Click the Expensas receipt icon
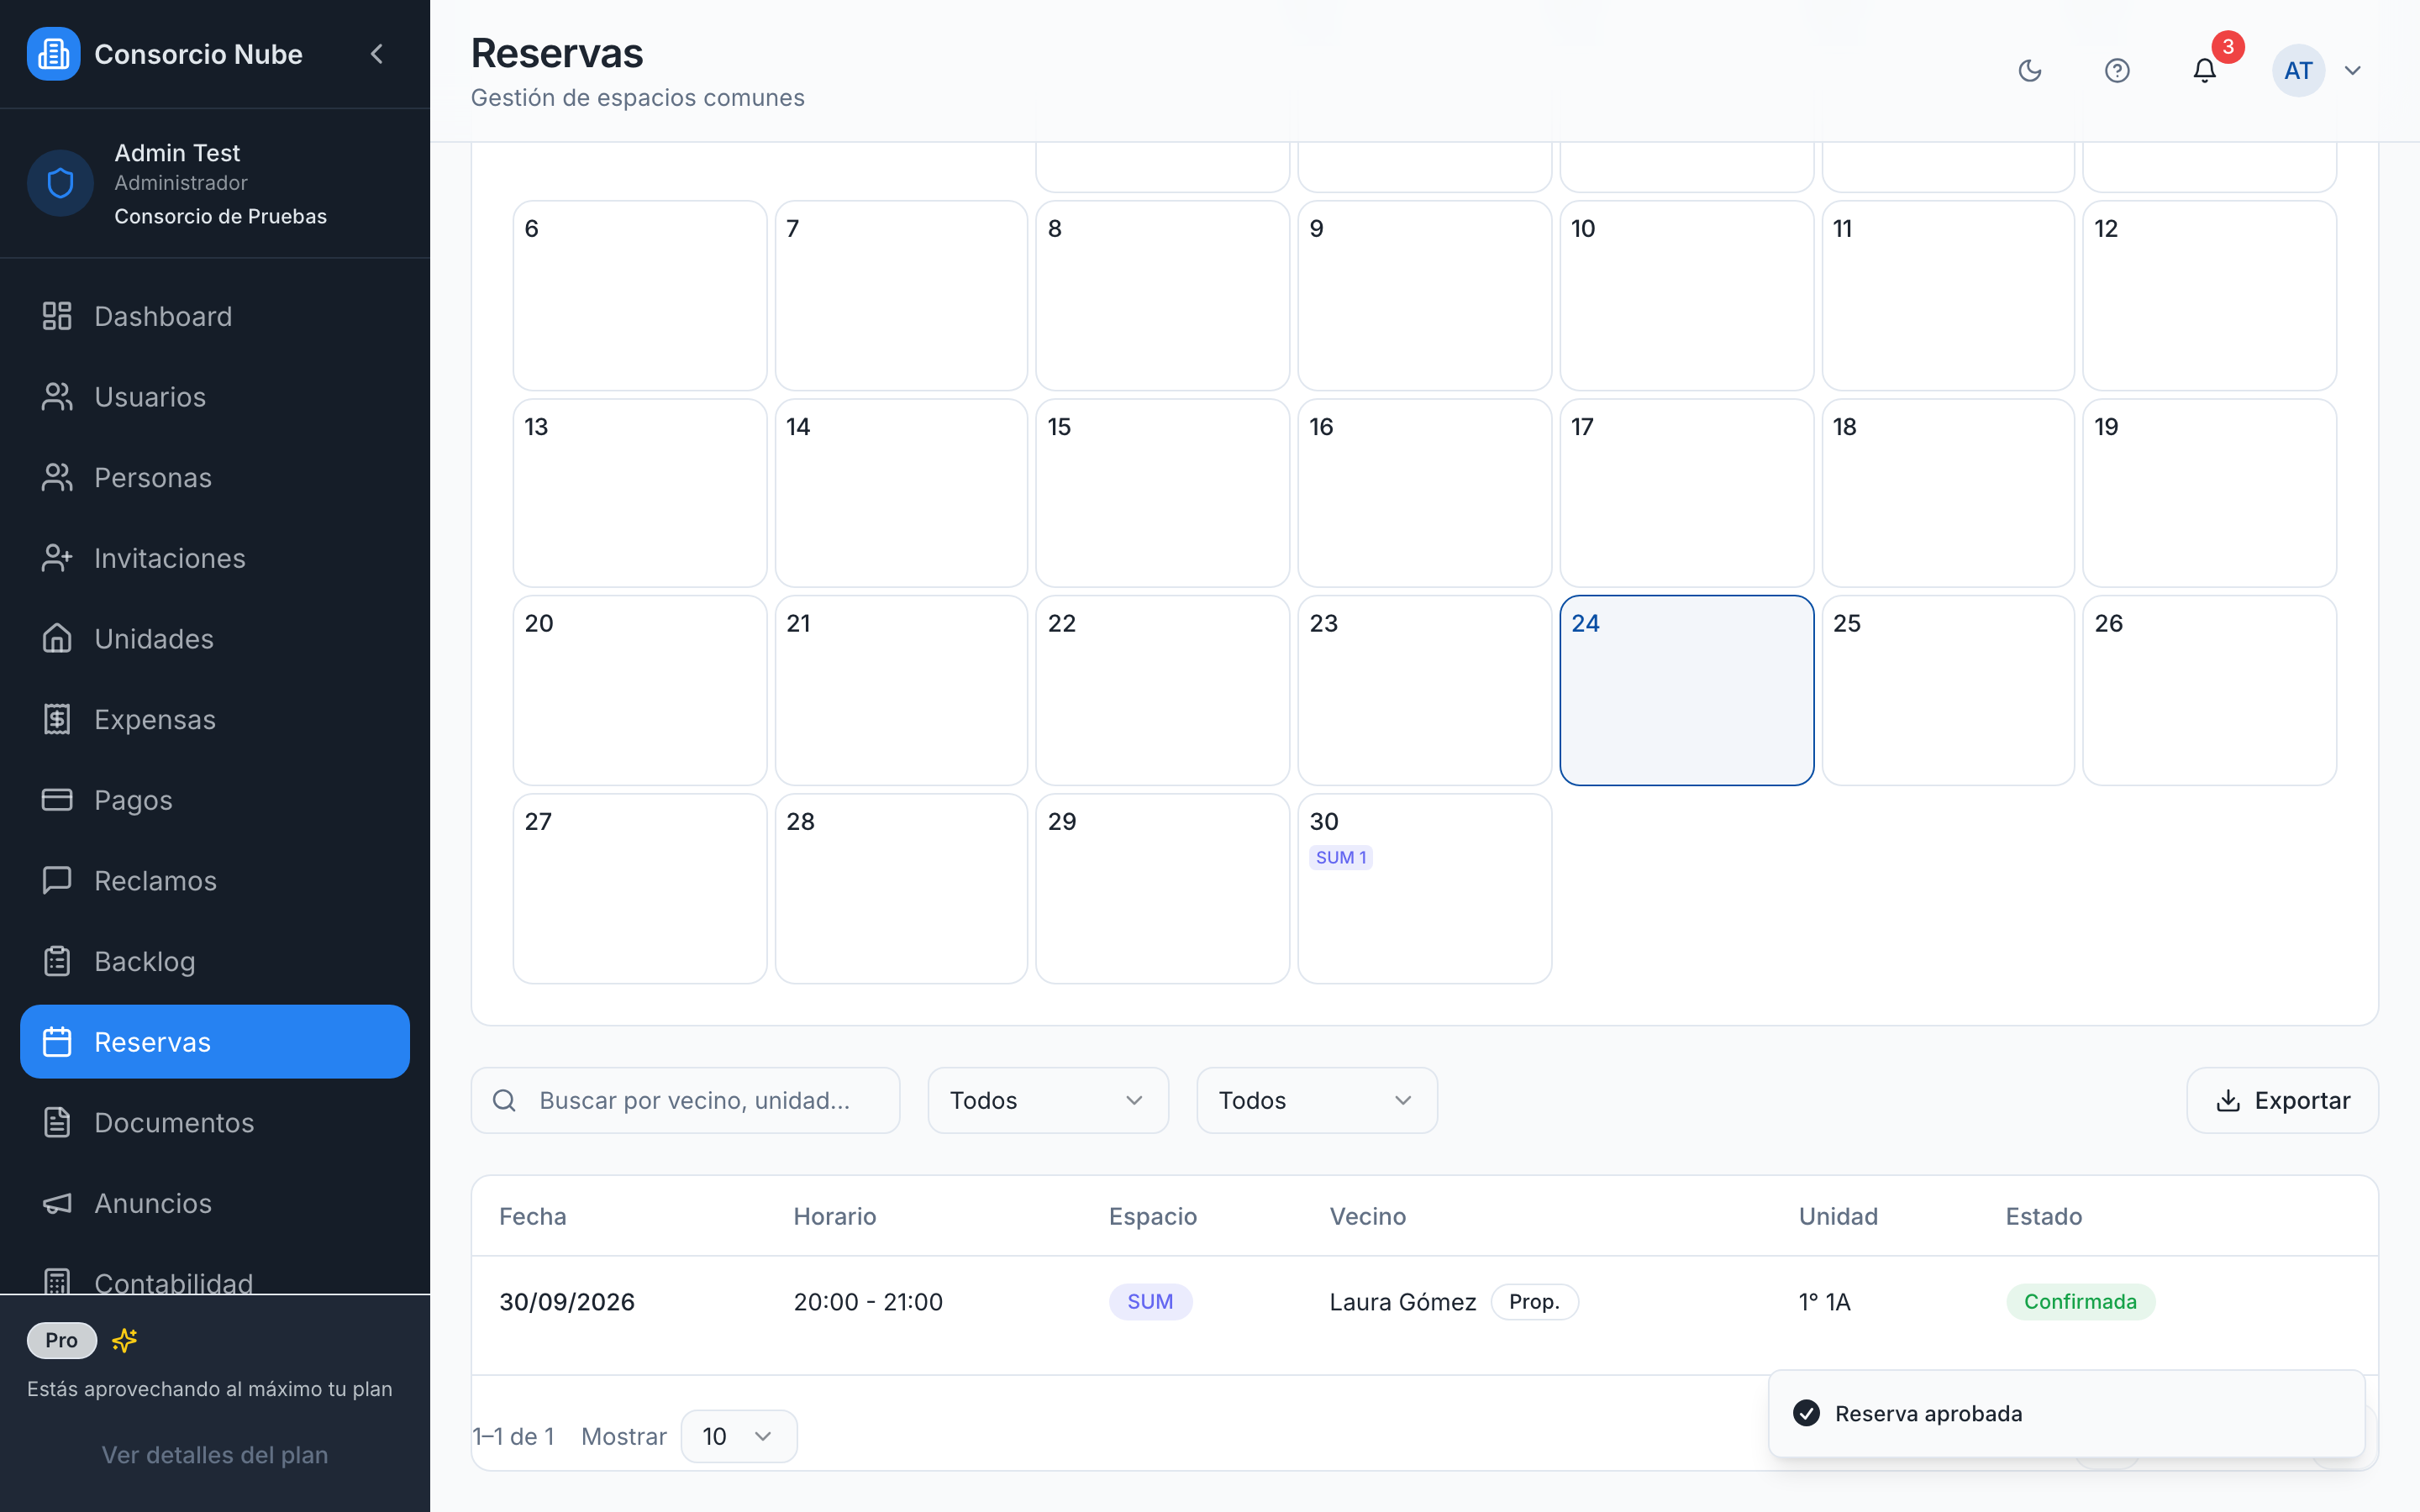This screenshot has width=2420, height=1512. point(57,719)
